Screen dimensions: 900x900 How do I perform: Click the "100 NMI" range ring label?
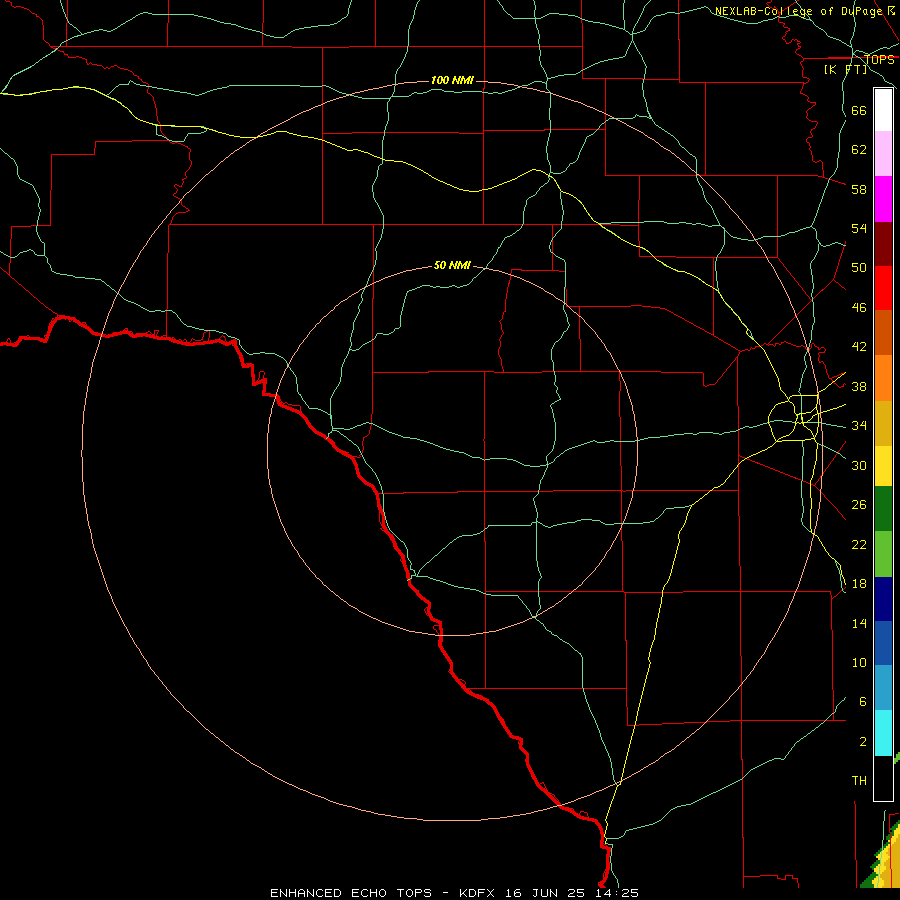(452, 80)
